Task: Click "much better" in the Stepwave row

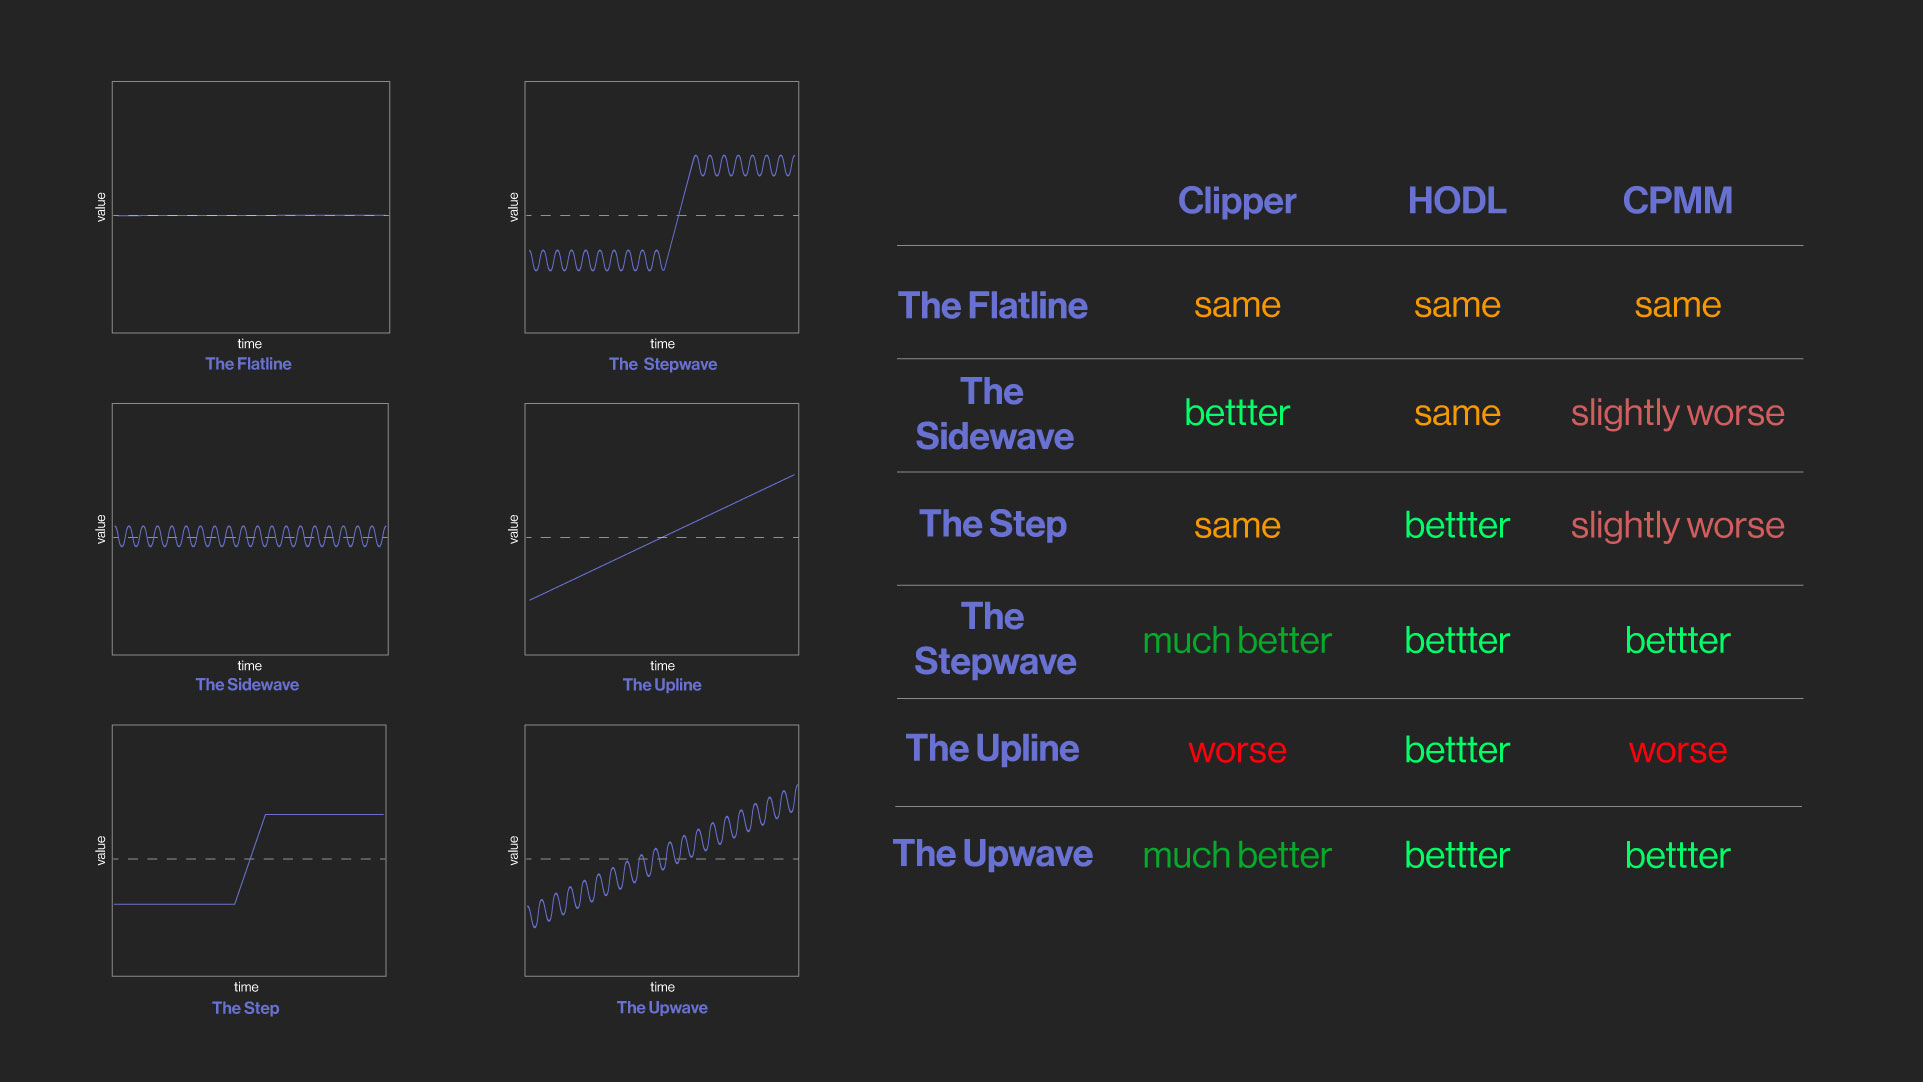Action: (x=1237, y=640)
